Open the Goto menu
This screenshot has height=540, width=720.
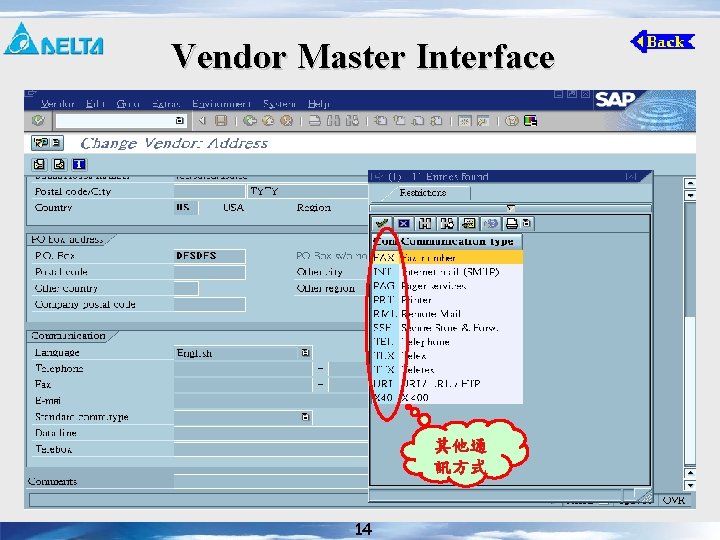128,104
